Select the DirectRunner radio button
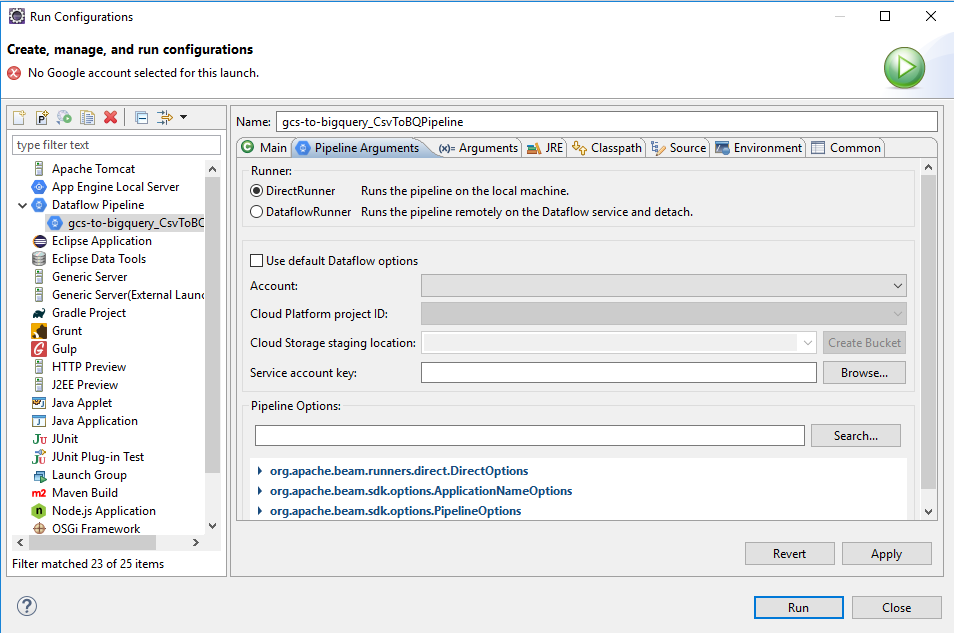The image size is (954, 633). click(257, 191)
